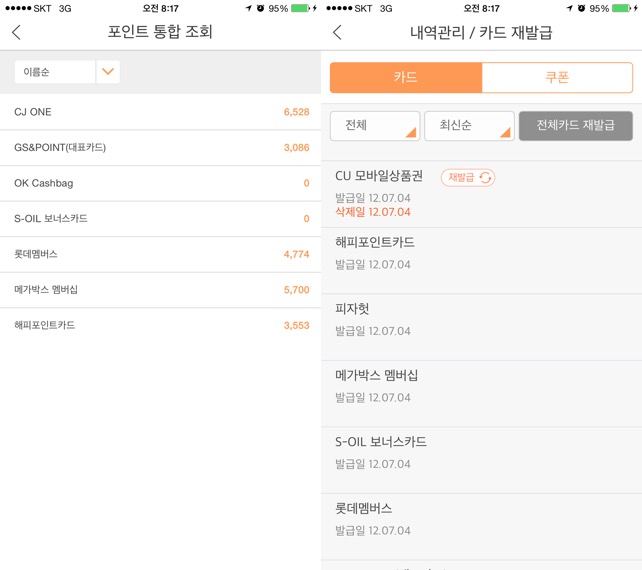Go back from 내역관리 / 카드 재발급 screen
This screenshot has height=570, width=642.
337,32
